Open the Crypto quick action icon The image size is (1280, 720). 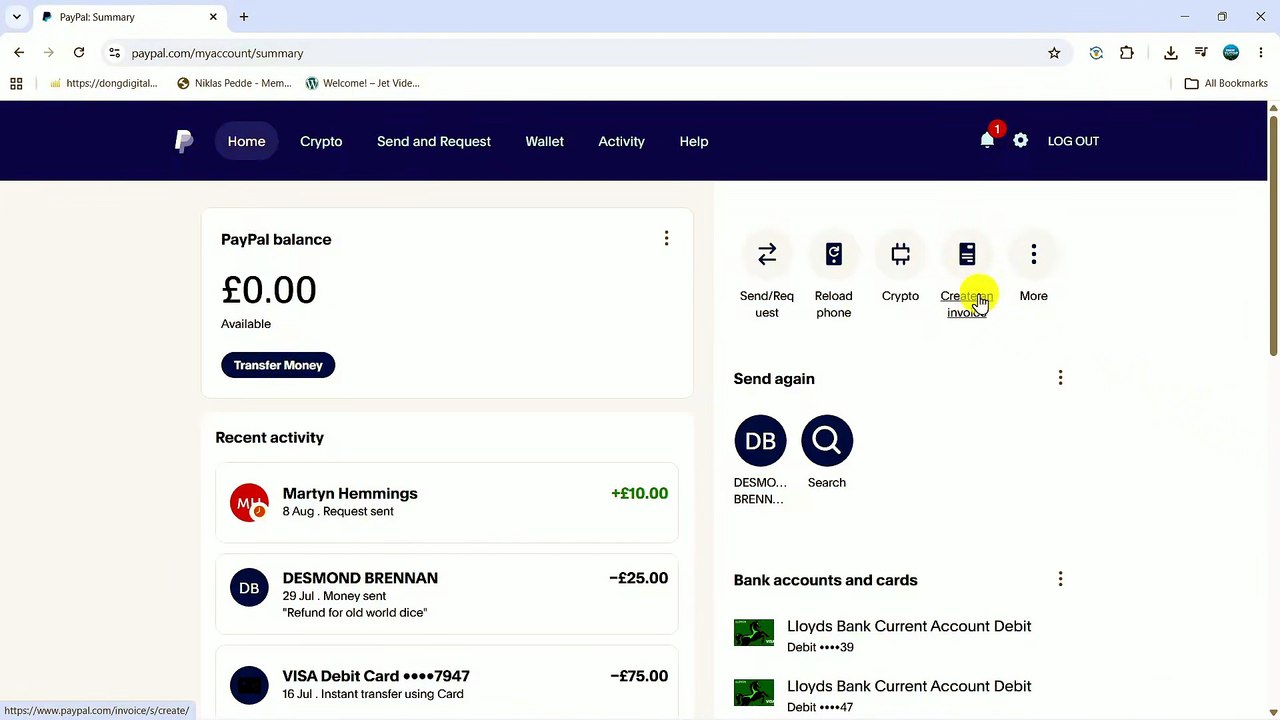pyautogui.click(x=900, y=255)
